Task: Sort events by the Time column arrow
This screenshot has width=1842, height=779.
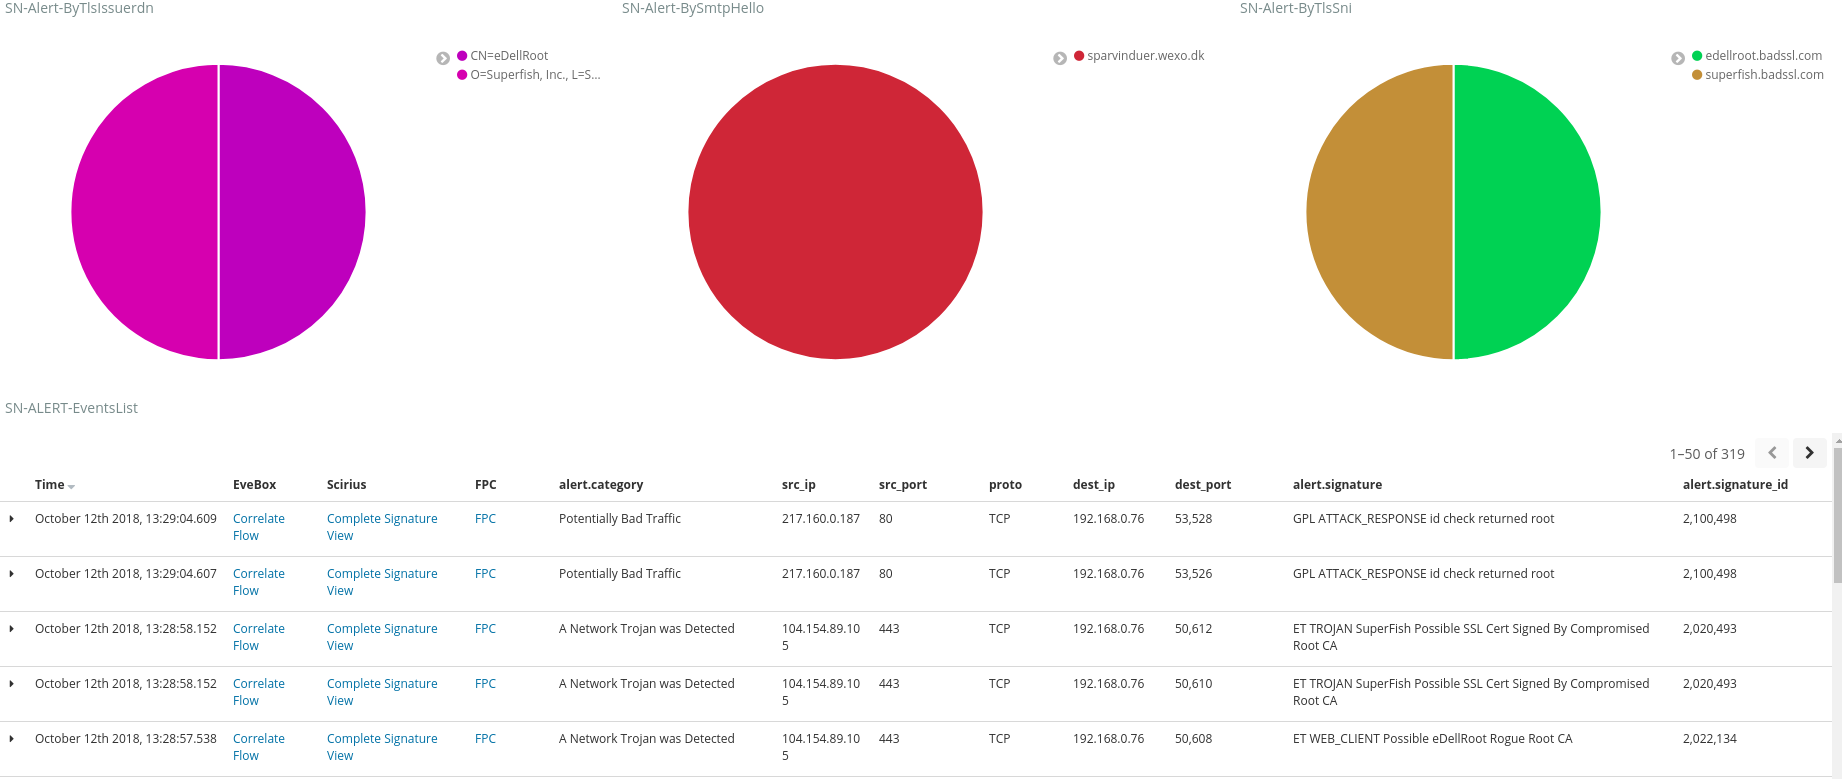Action: point(71,486)
